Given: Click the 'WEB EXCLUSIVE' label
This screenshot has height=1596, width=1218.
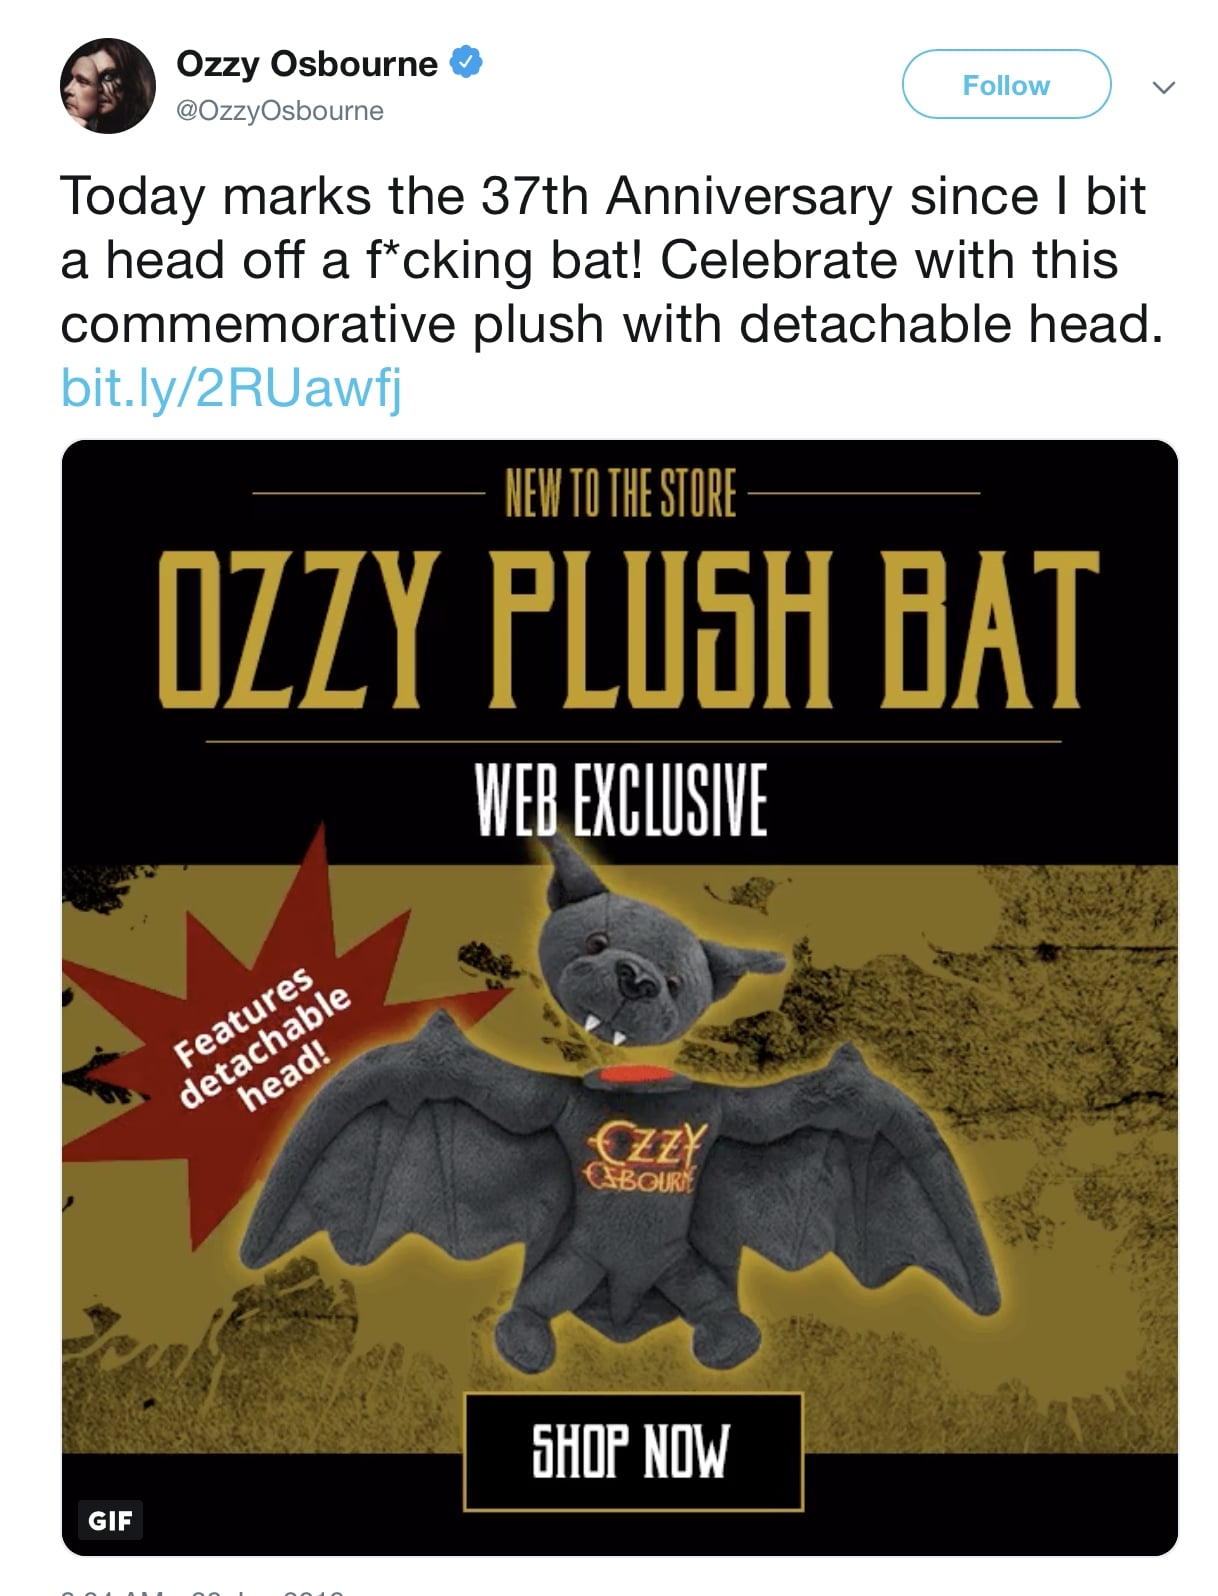Looking at the screenshot, I should tap(620, 800).
